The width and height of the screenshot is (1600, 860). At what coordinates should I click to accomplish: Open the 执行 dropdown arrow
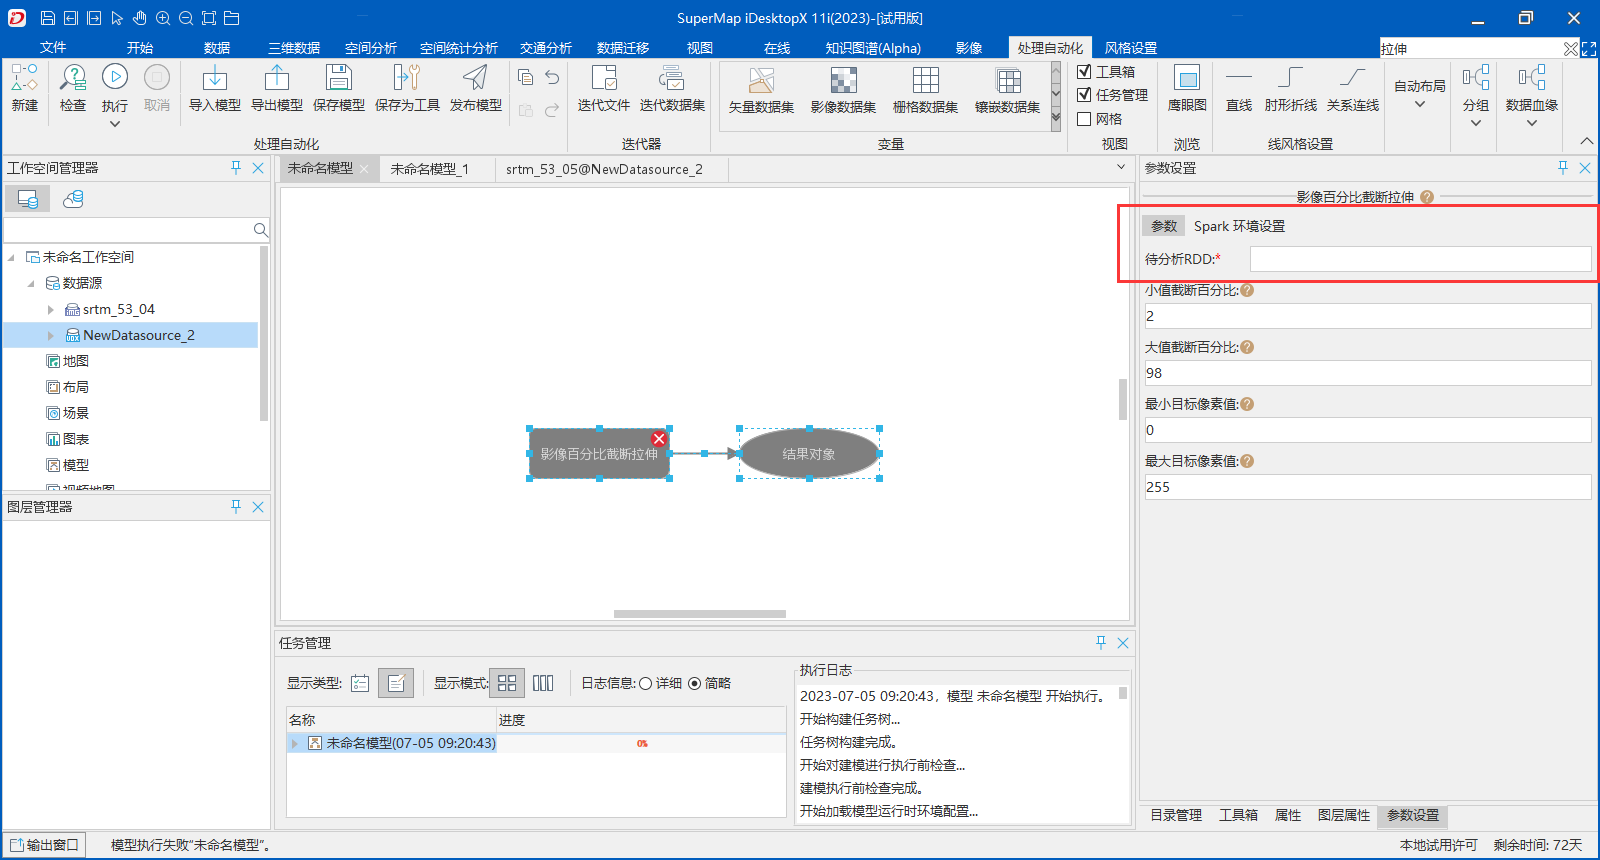coord(115,124)
